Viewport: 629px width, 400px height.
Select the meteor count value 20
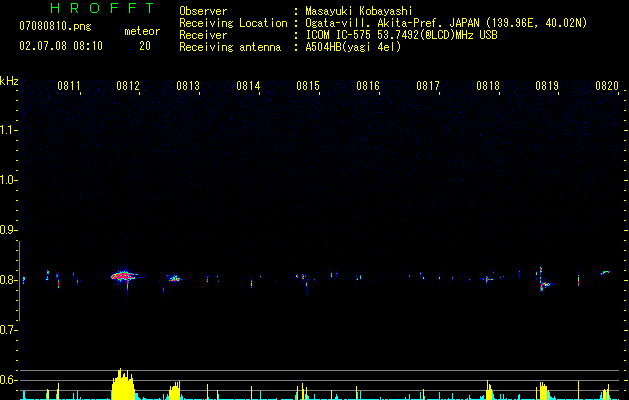pyautogui.click(x=145, y=46)
